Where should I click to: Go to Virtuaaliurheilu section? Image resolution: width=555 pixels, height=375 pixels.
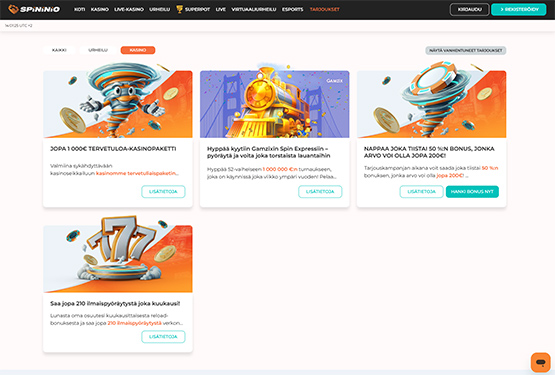coord(253,10)
